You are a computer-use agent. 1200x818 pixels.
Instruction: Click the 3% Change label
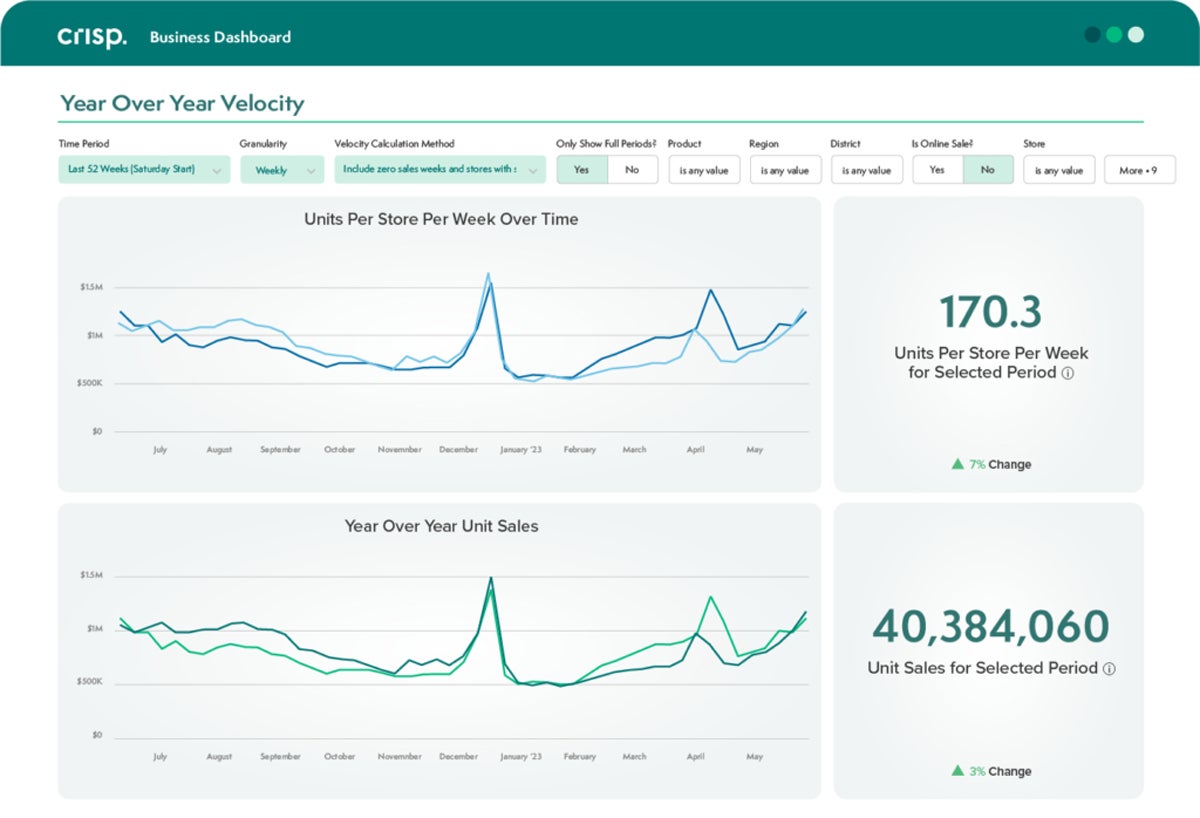click(x=1000, y=771)
